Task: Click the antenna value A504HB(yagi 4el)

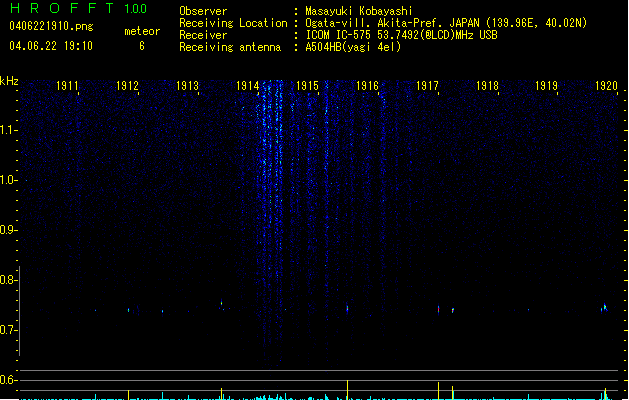Action: pos(353,47)
